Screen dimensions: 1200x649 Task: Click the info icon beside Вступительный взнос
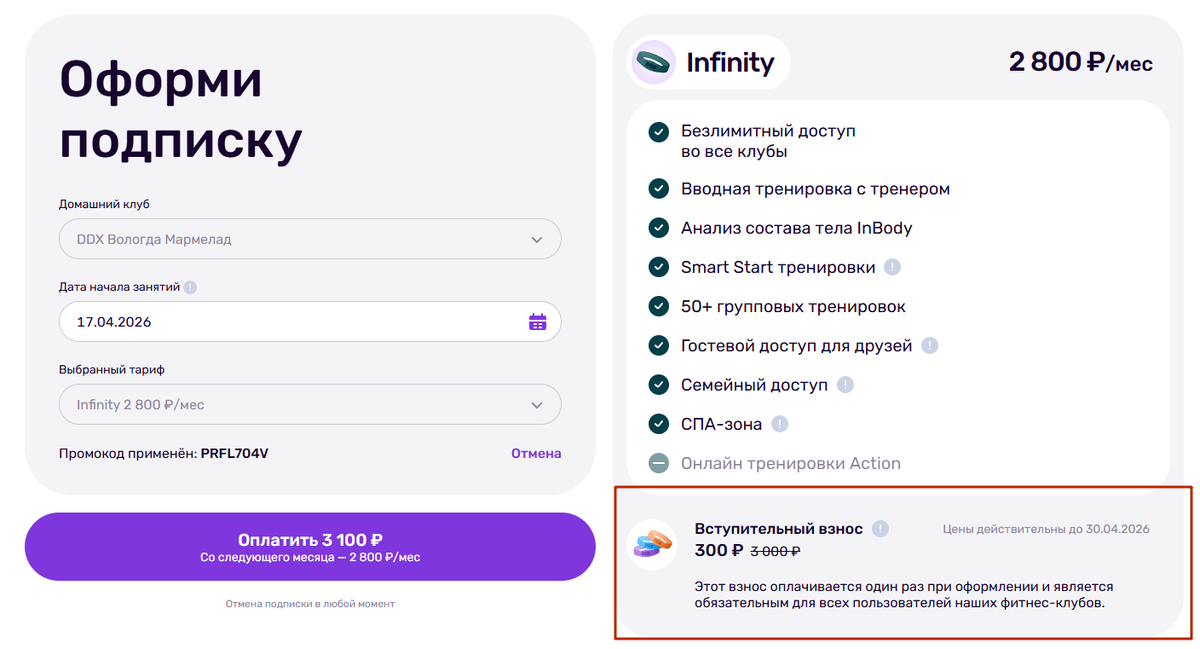point(879,528)
